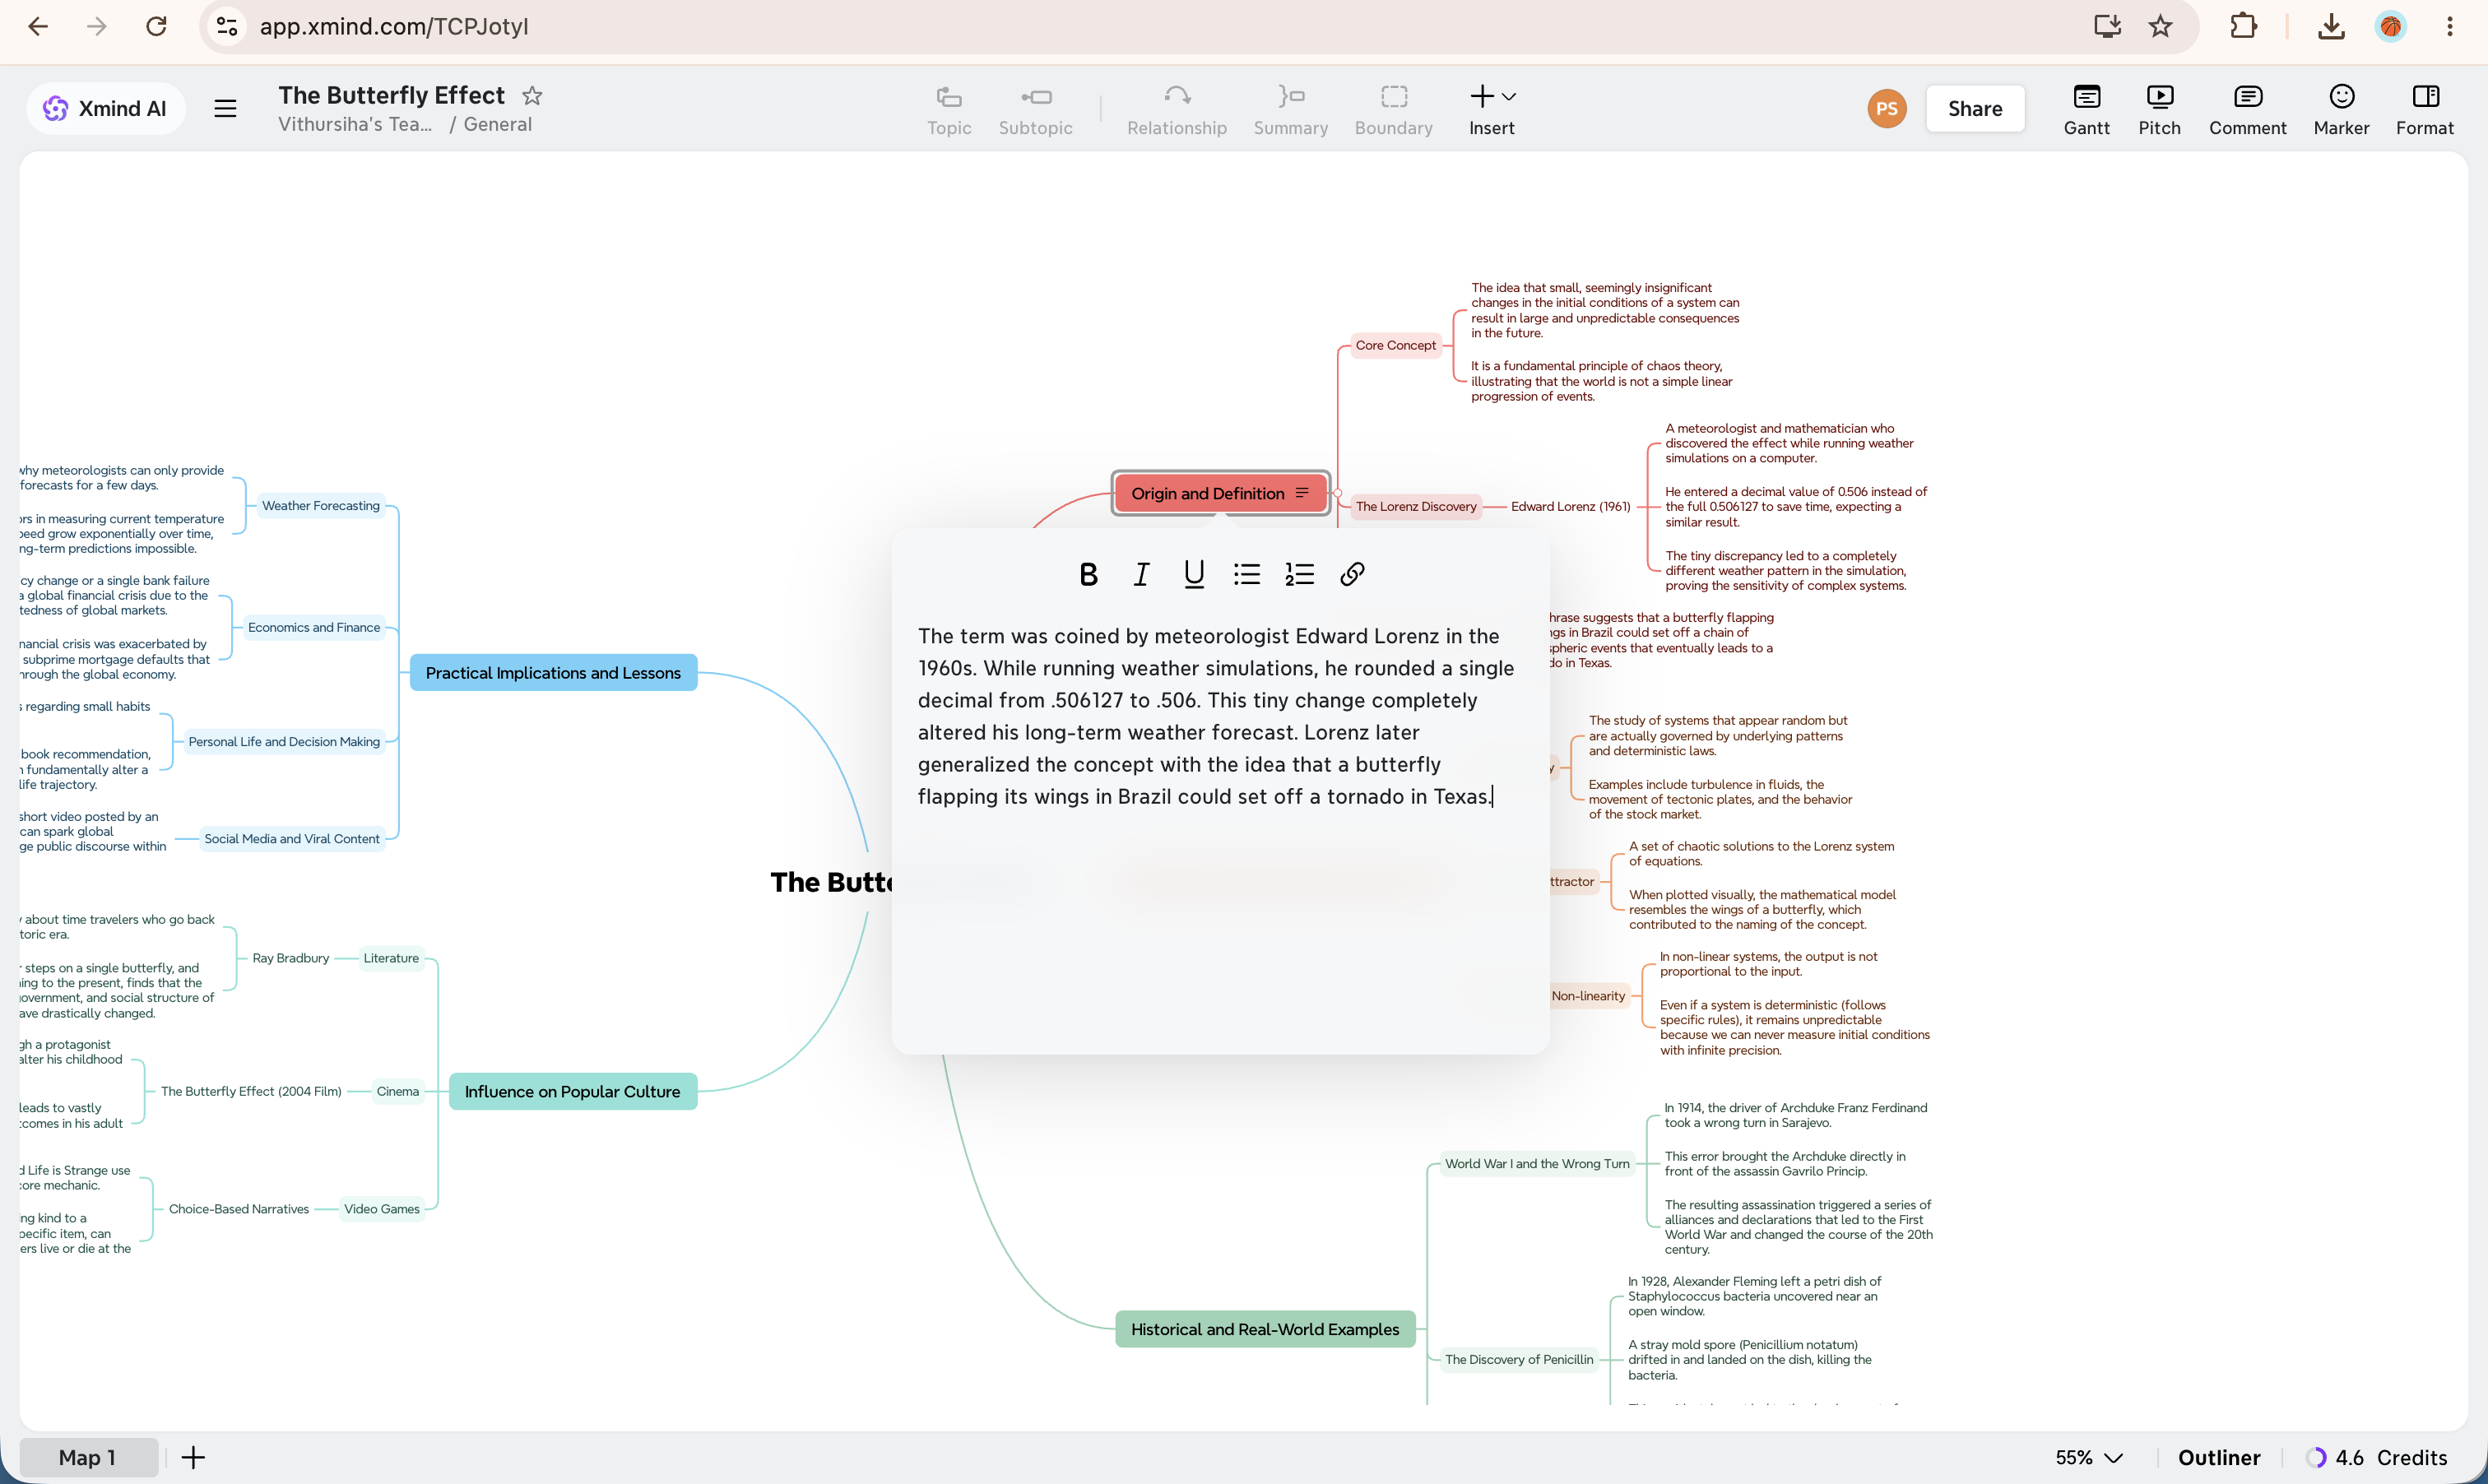Click the Topic toolbar button
Image resolution: width=2488 pixels, height=1484 pixels.
click(x=949, y=110)
